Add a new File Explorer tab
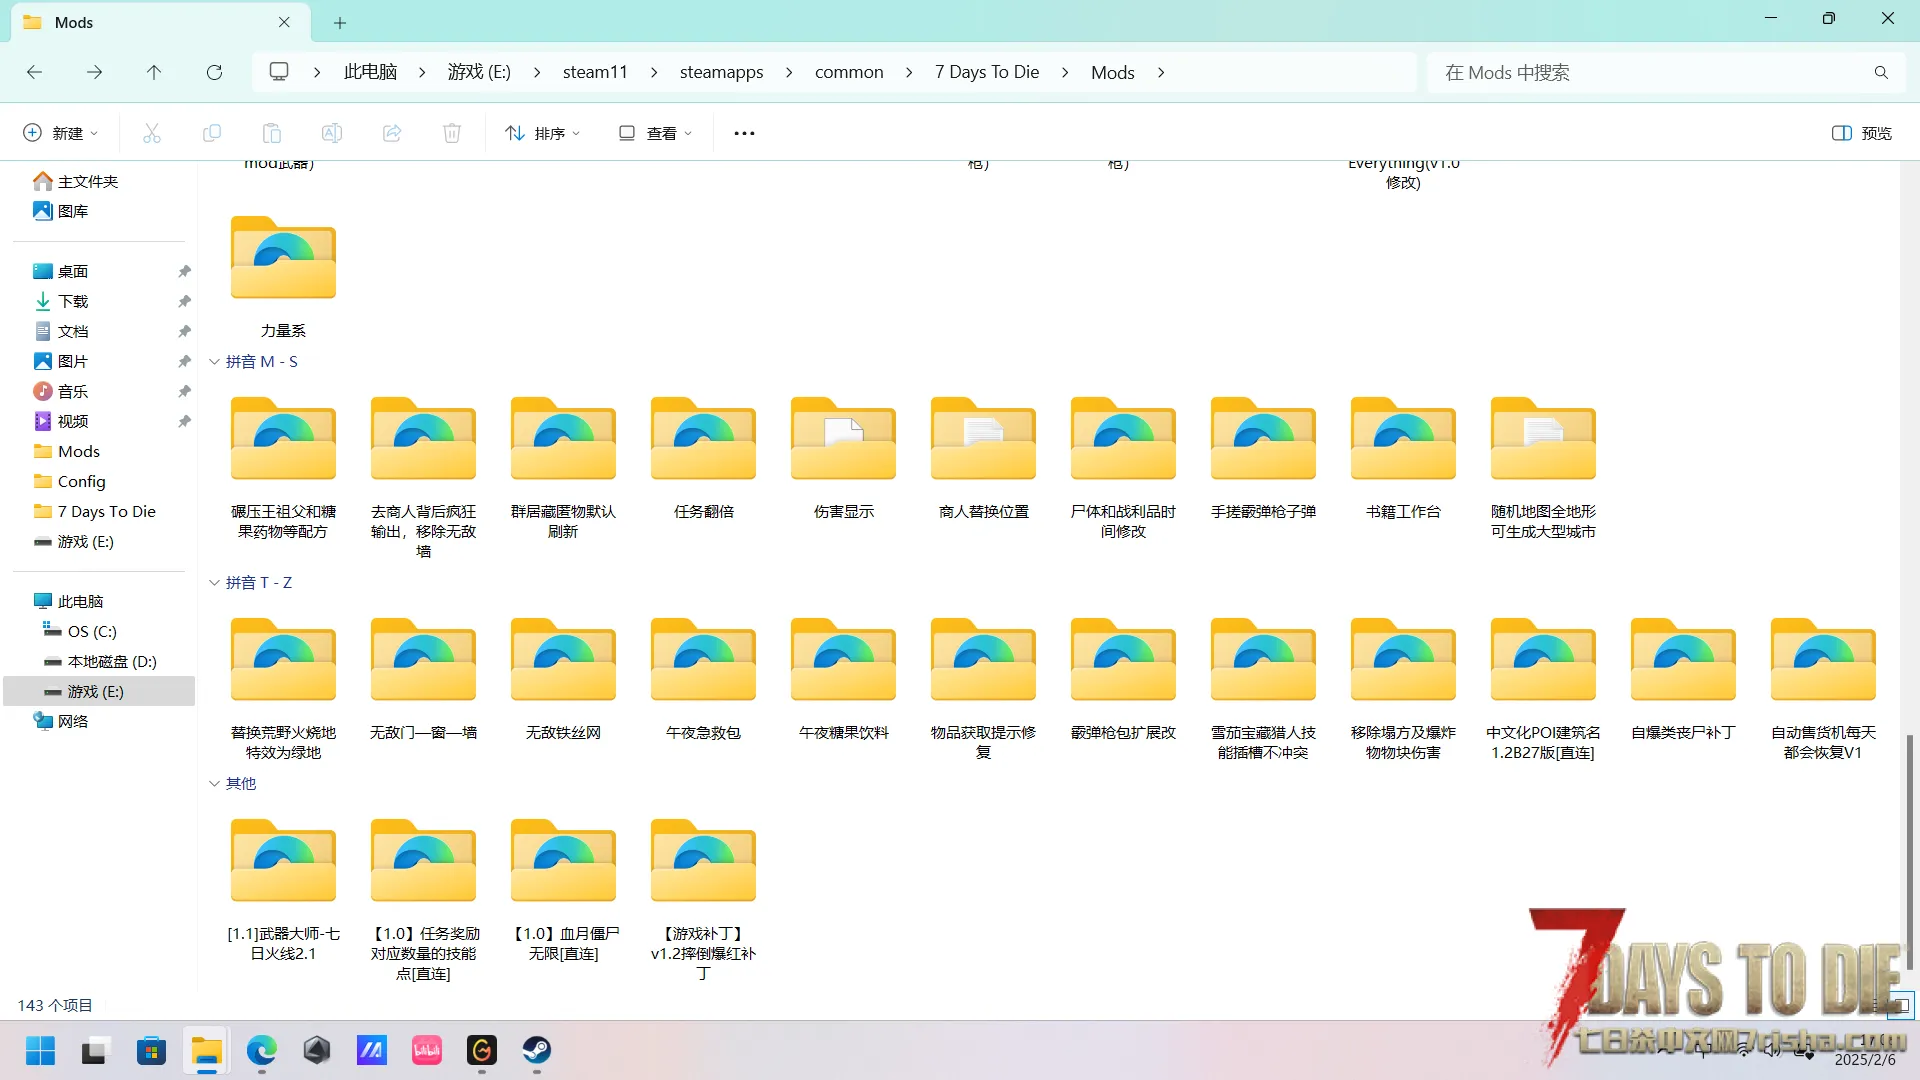Image resolution: width=1920 pixels, height=1080 pixels. coord(340,22)
